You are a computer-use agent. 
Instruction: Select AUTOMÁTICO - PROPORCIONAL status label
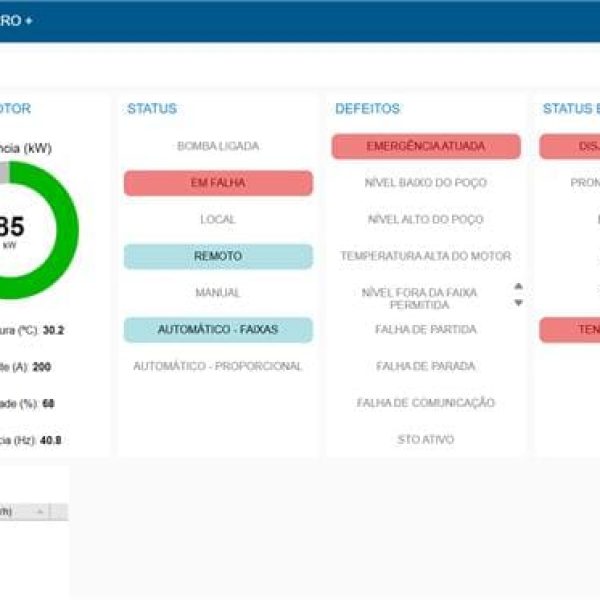pyautogui.click(x=218, y=366)
